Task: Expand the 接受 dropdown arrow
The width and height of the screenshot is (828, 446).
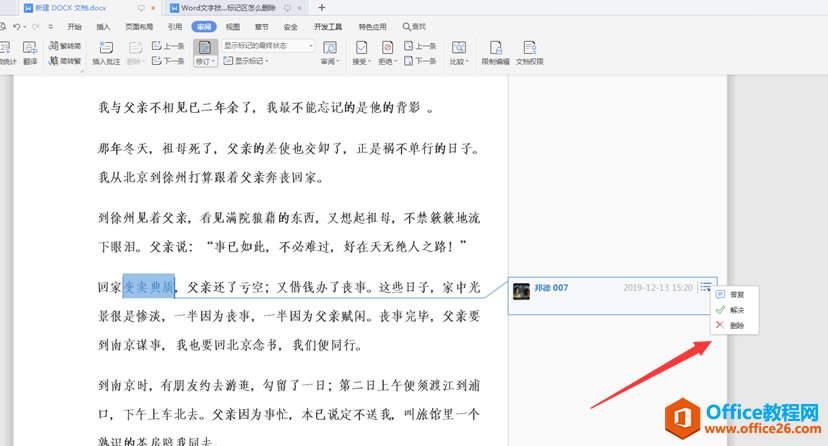Action: [369, 62]
